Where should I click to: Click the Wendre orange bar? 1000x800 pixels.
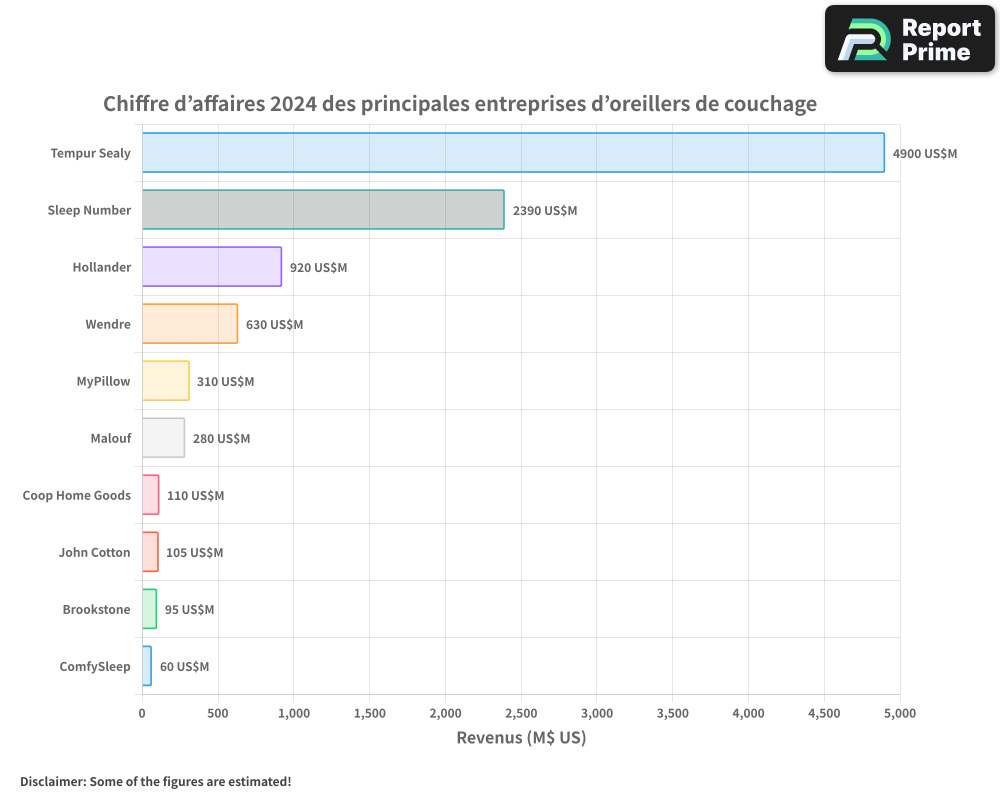189,324
